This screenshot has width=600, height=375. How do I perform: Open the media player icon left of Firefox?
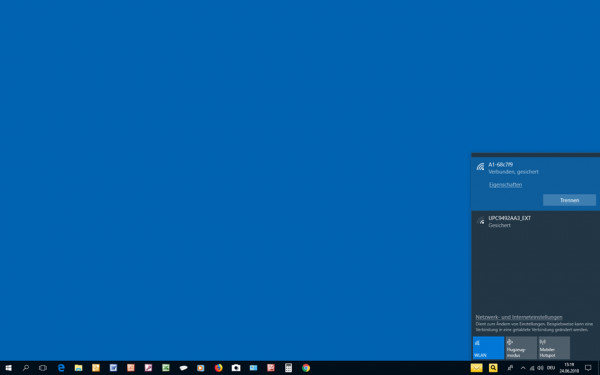pyautogui.click(x=201, y=368)
